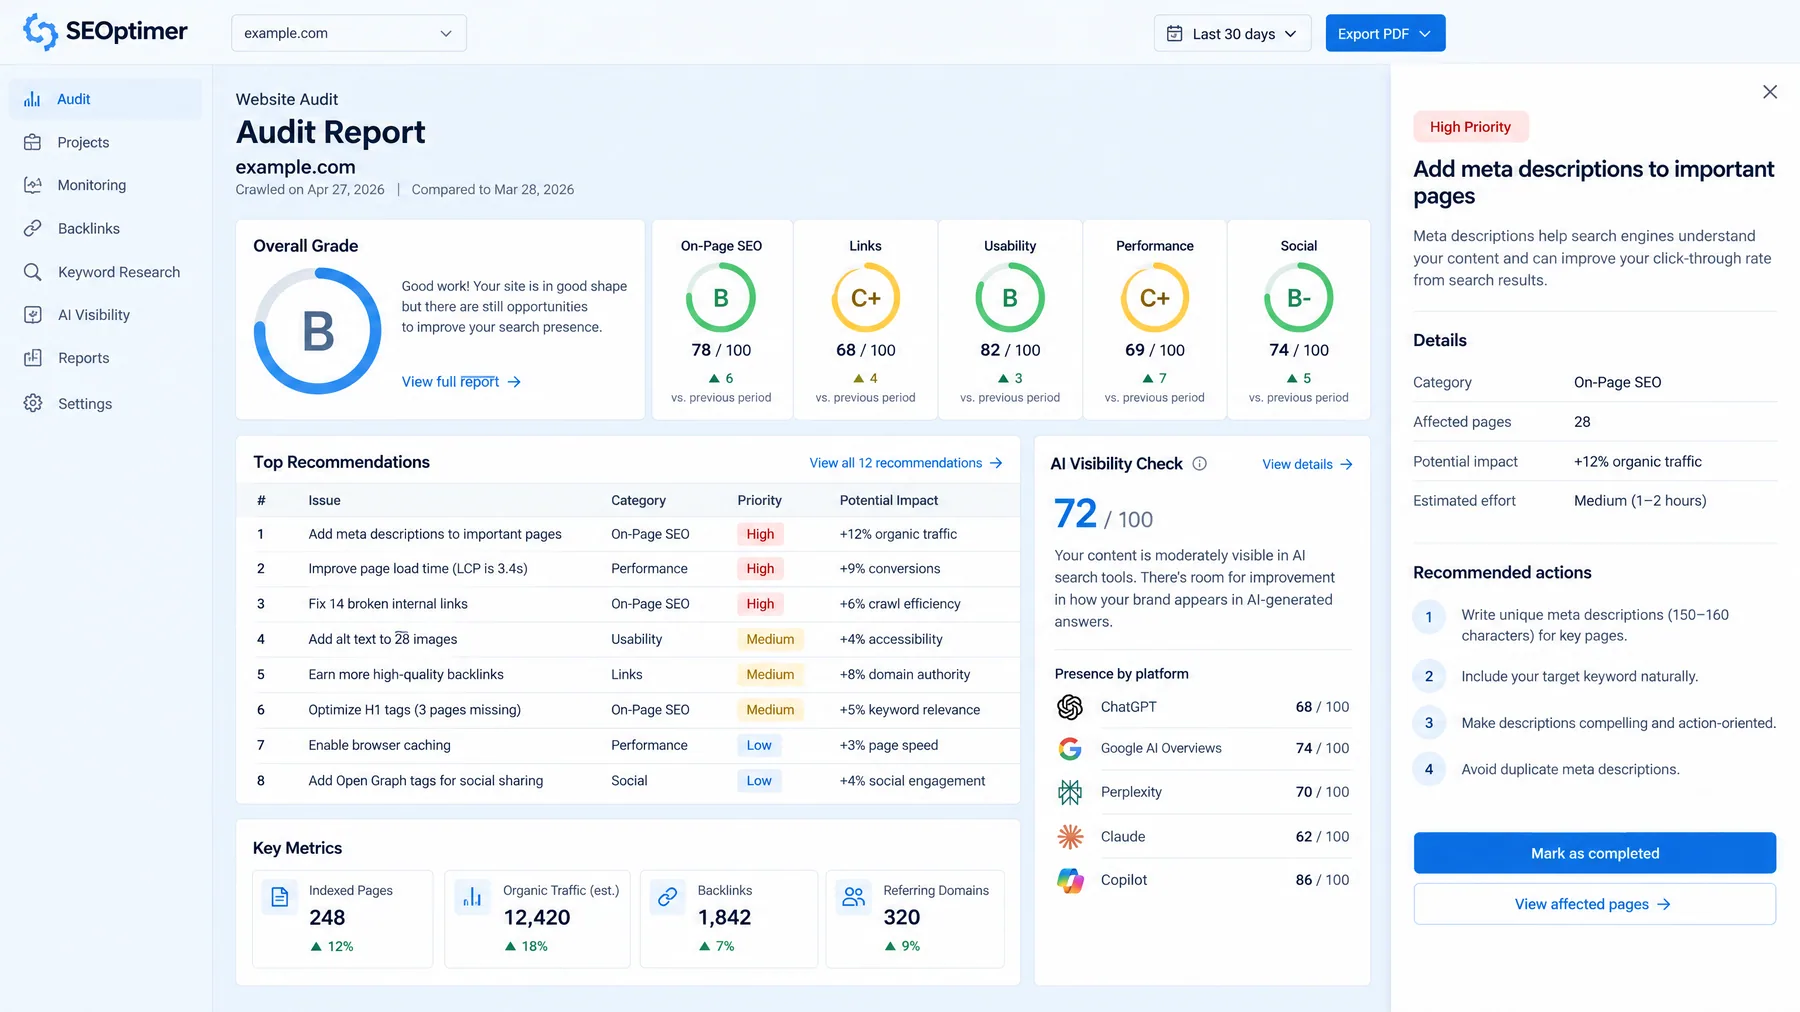Follow the View full report link
Viewport: 1800px width, 1012px height.
coord(461,382)
